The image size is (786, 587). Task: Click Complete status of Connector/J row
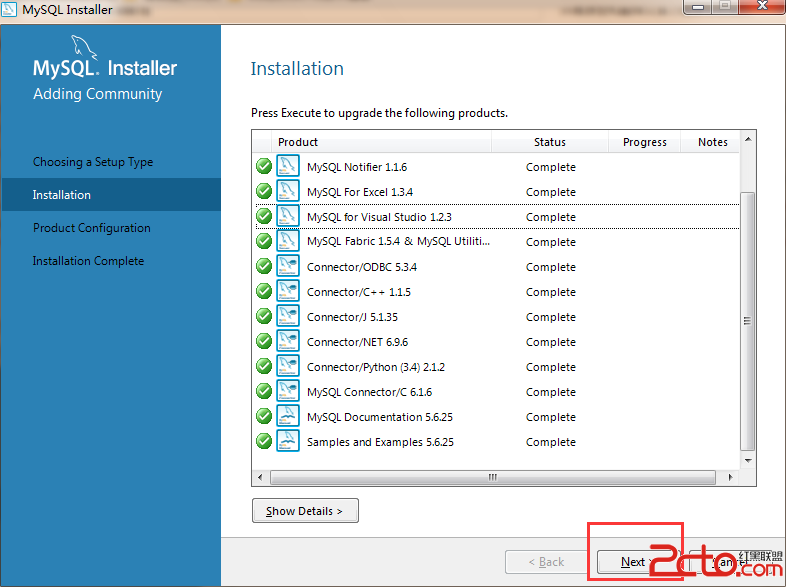[551, 317]
